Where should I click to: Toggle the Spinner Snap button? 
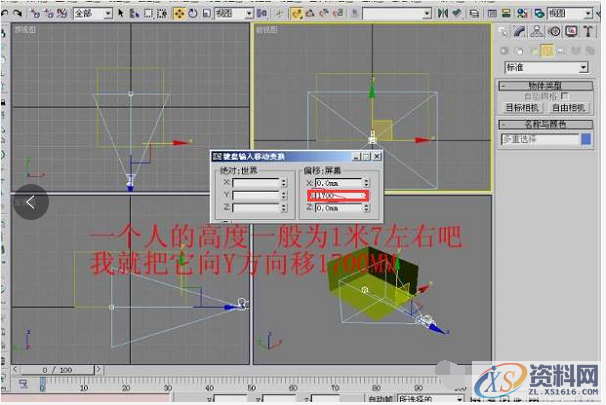(x=338, y=14)
